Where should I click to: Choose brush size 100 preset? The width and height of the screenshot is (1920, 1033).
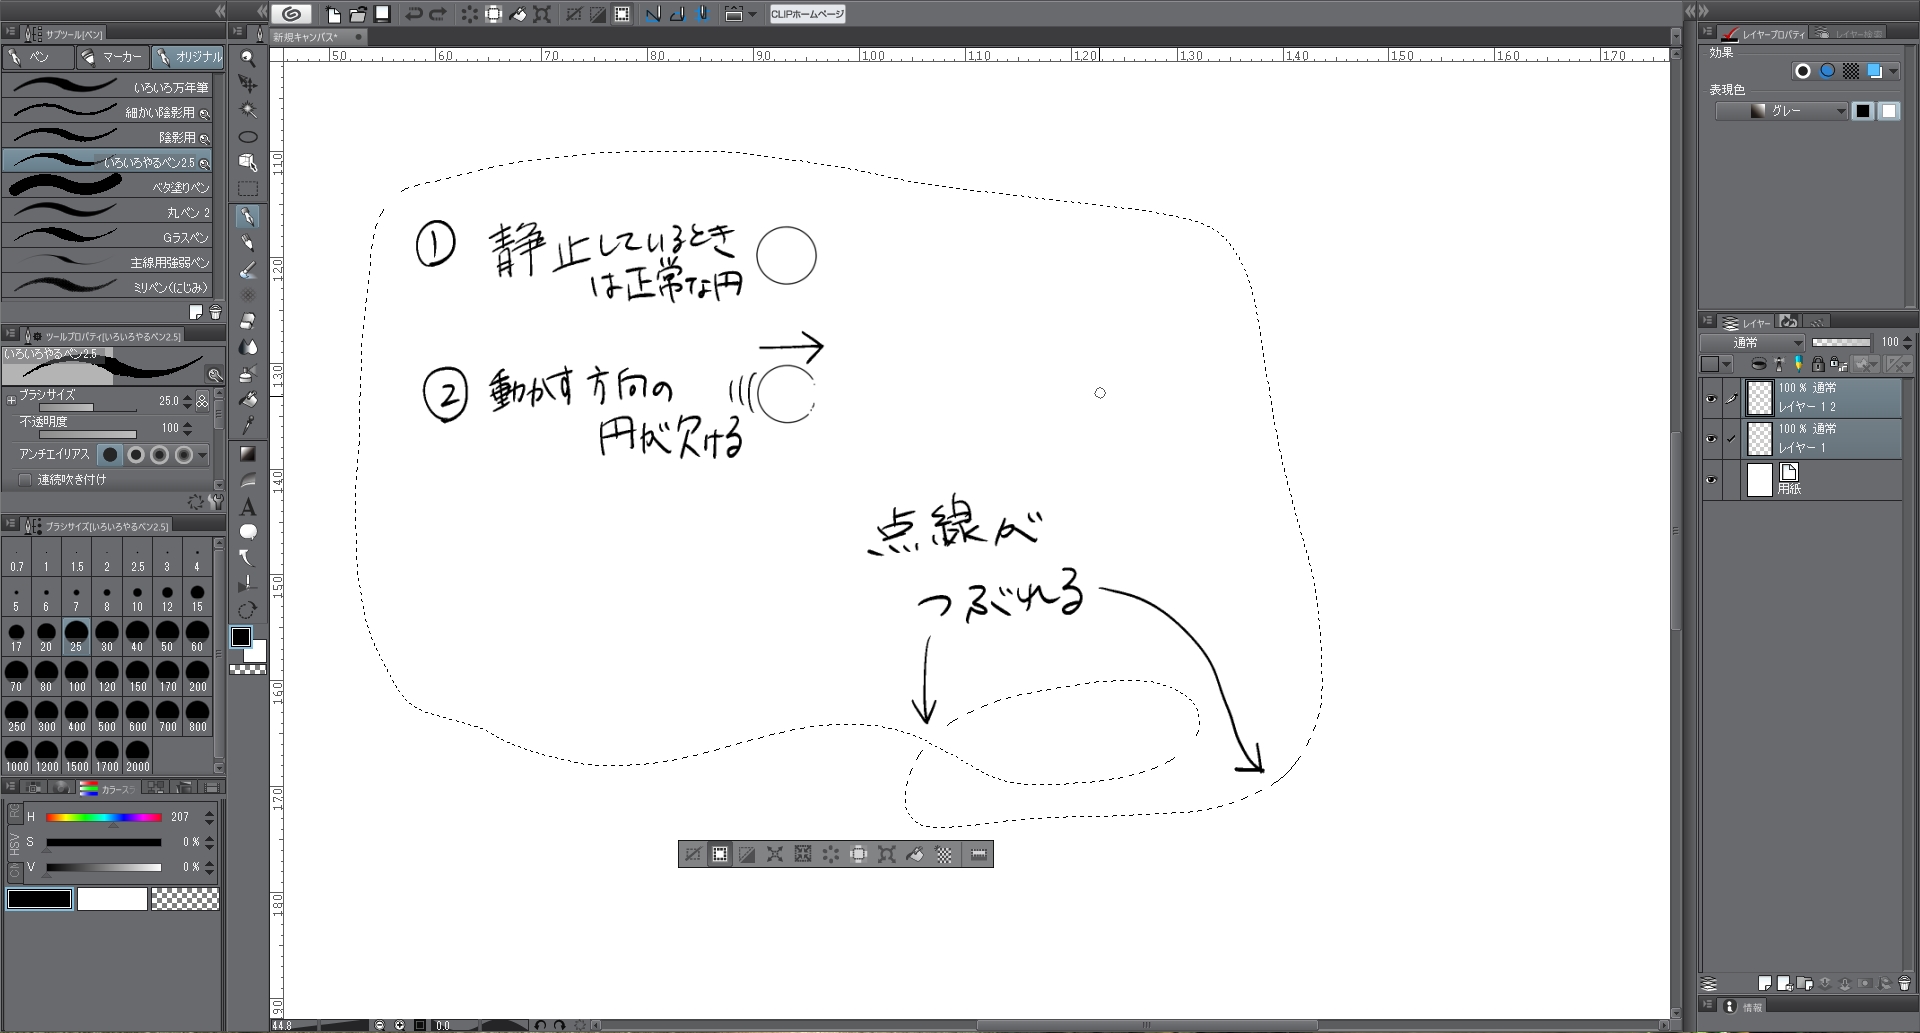tap(77, 676)
